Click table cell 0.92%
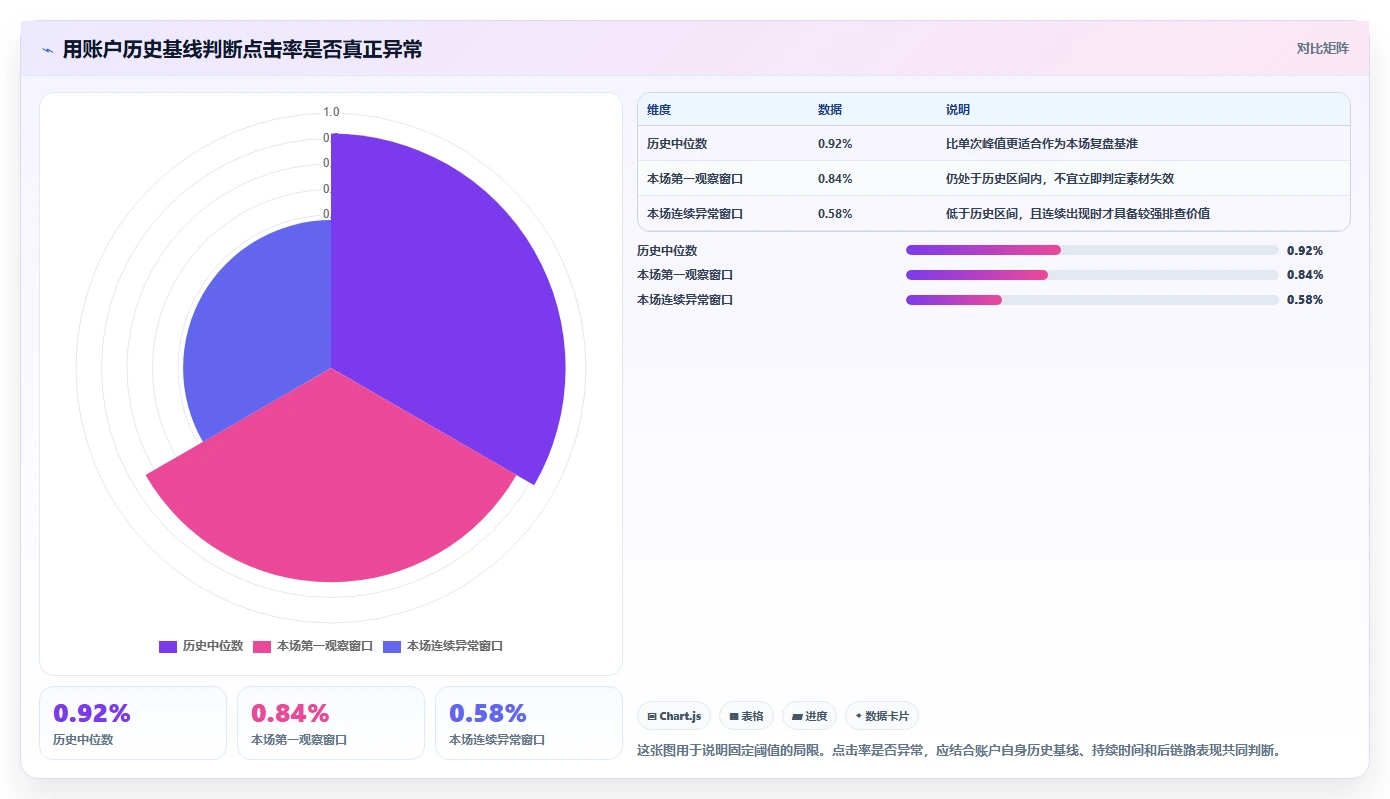1390x799 pixels. point(835,144)
